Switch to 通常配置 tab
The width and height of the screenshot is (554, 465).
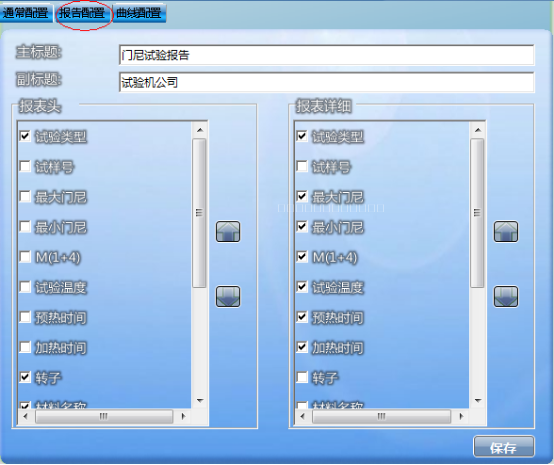[x=25, y=13]
